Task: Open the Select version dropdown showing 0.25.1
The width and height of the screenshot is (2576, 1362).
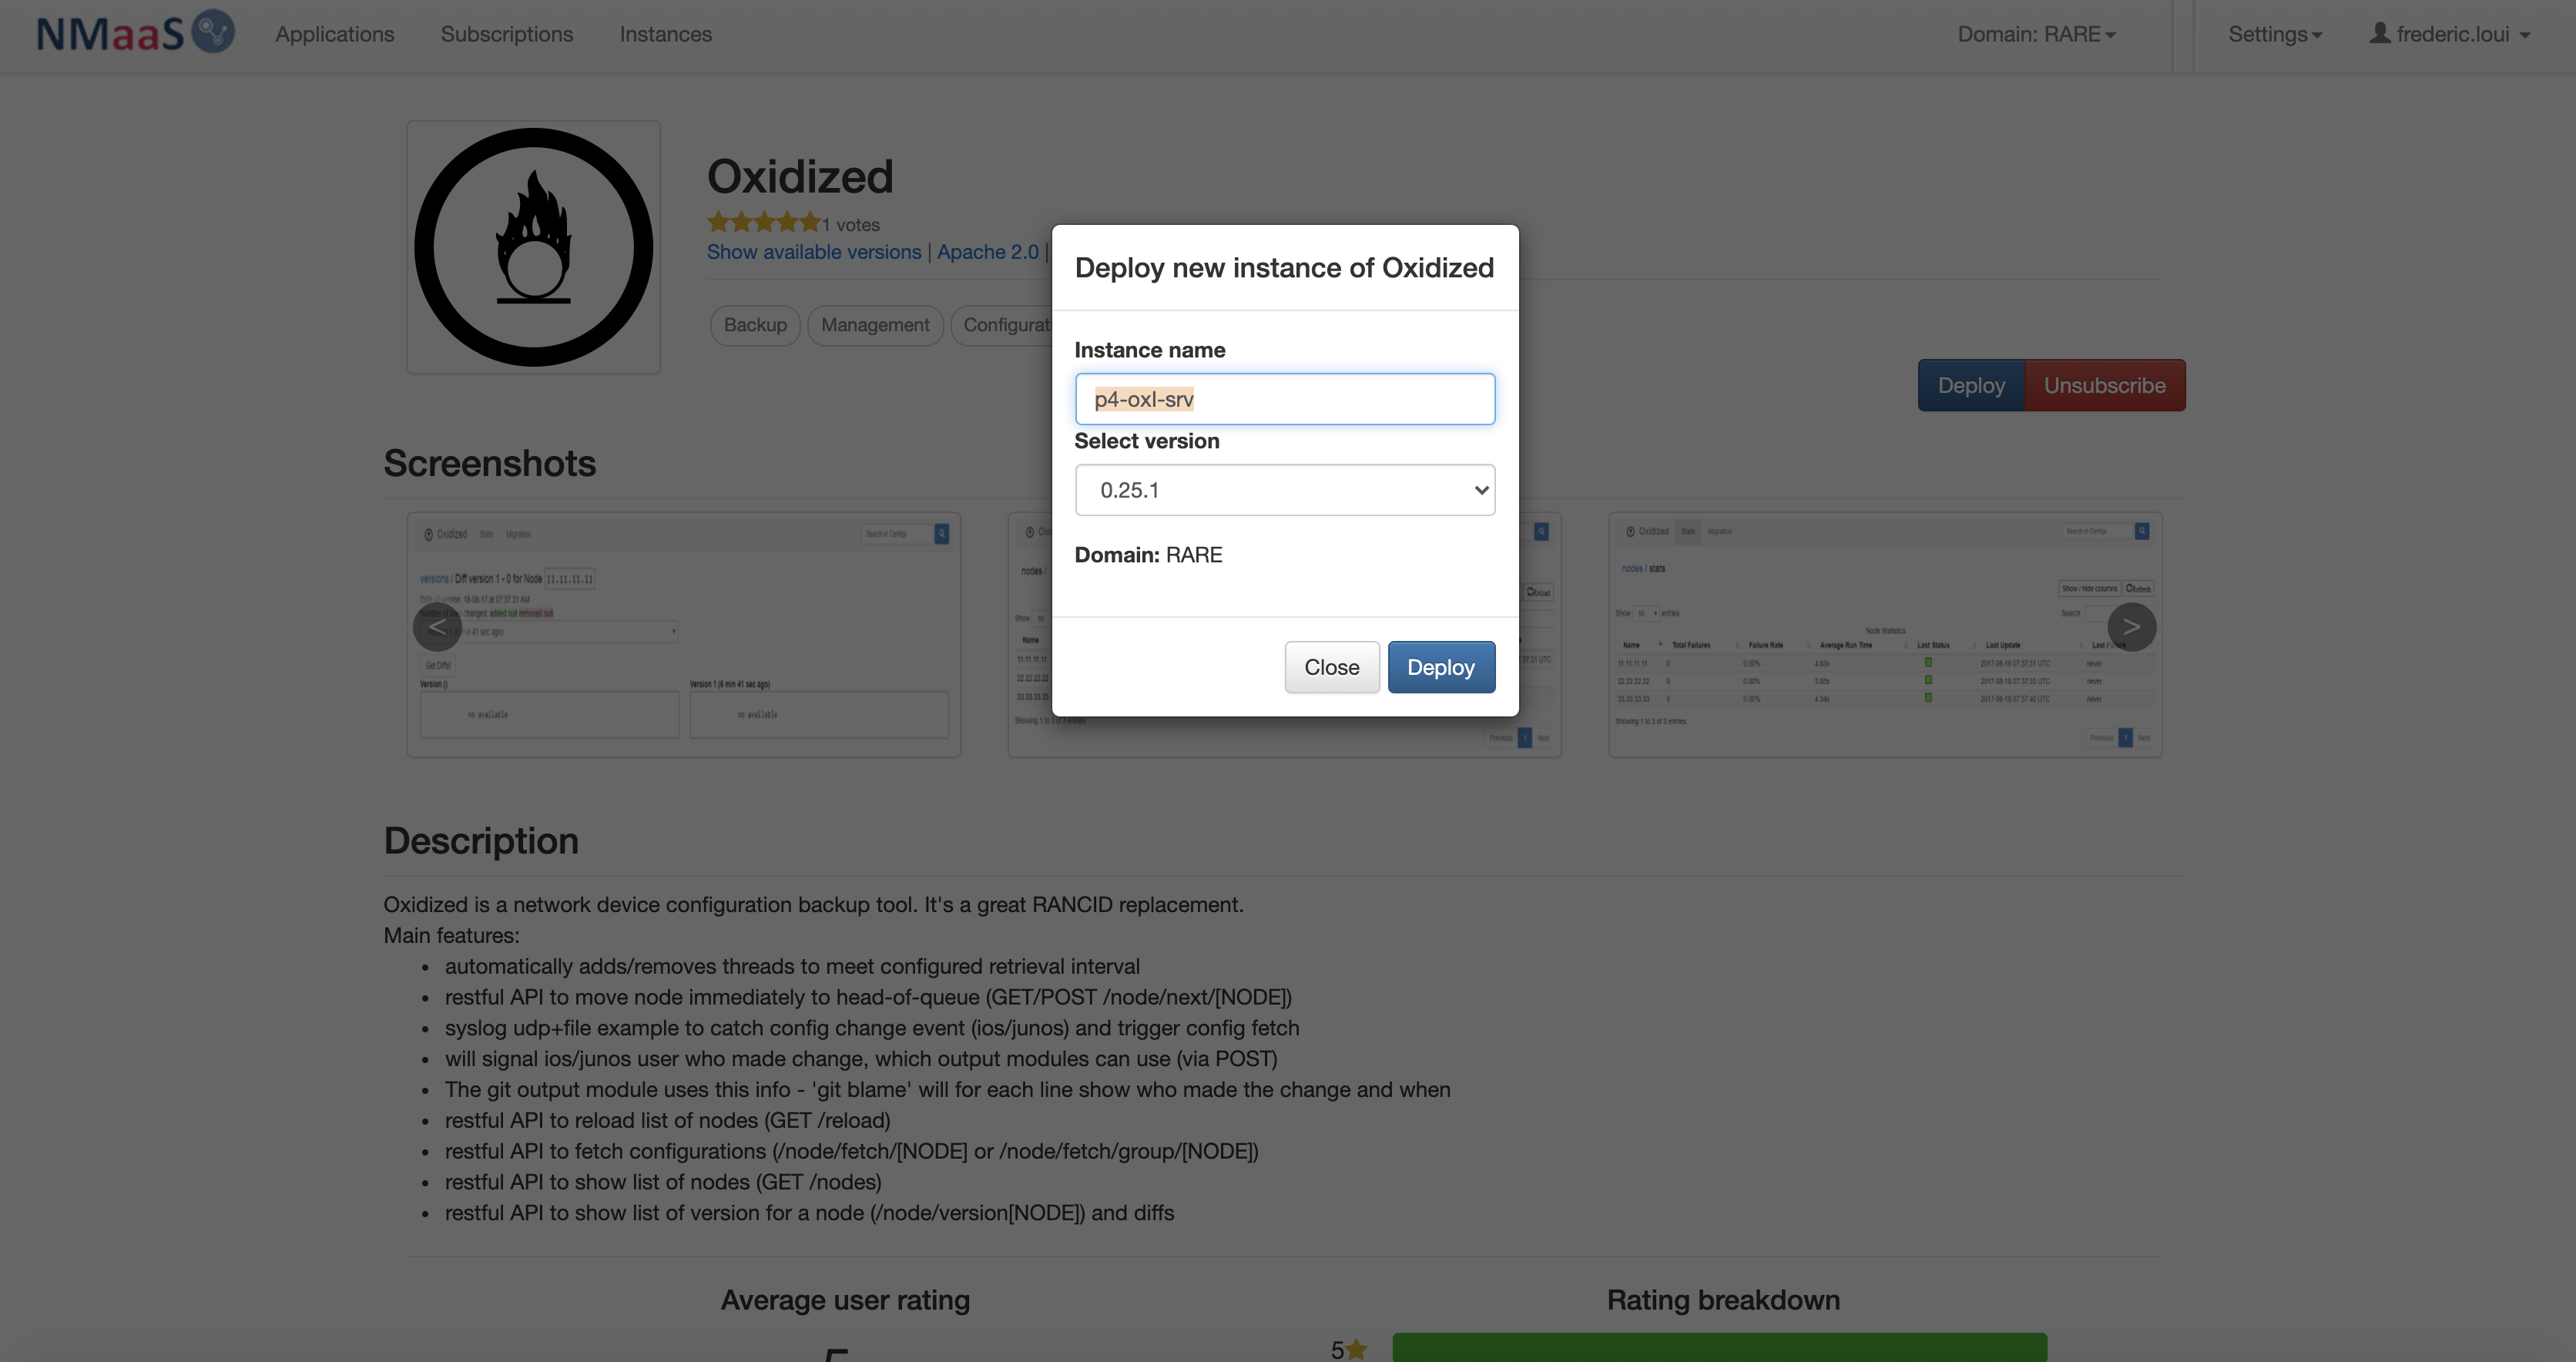Action: pyautogui.click(x=1285, y=490)
